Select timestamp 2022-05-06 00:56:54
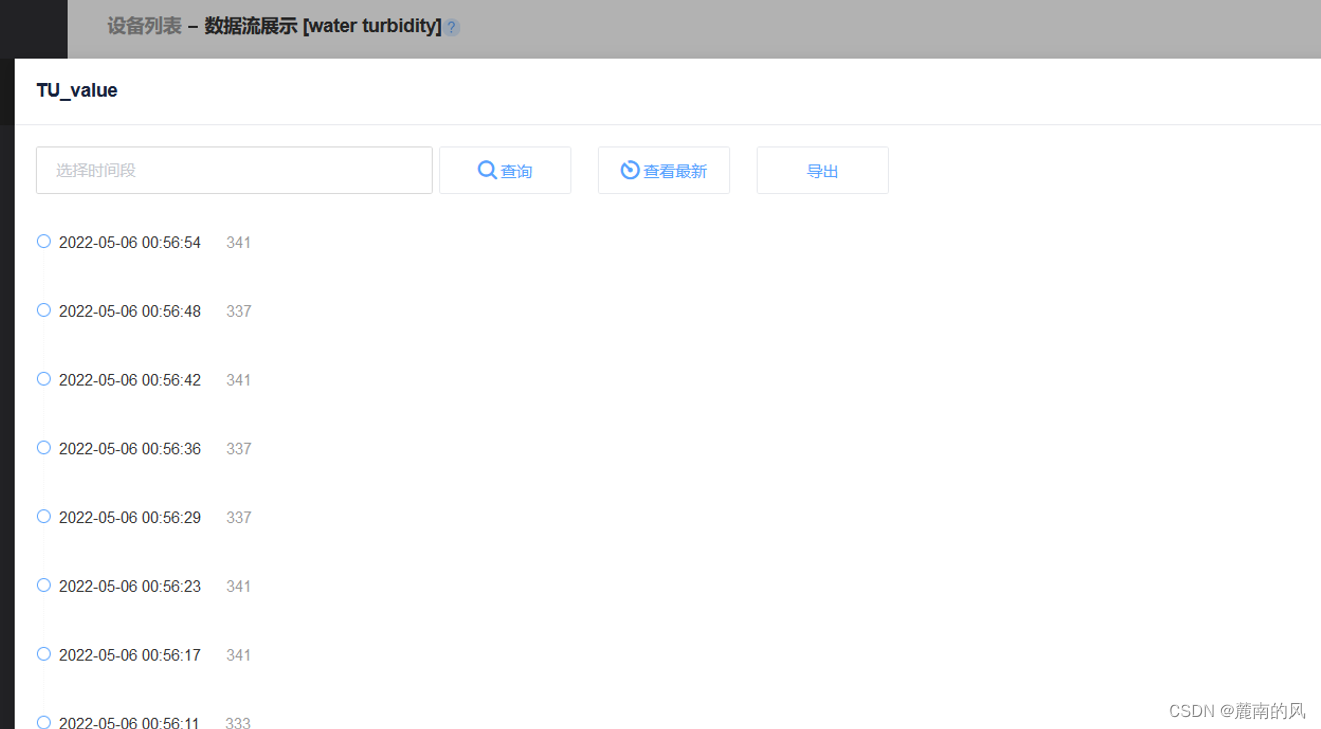The width and height of the screenshot is (1321, 729). pos(130,243)
